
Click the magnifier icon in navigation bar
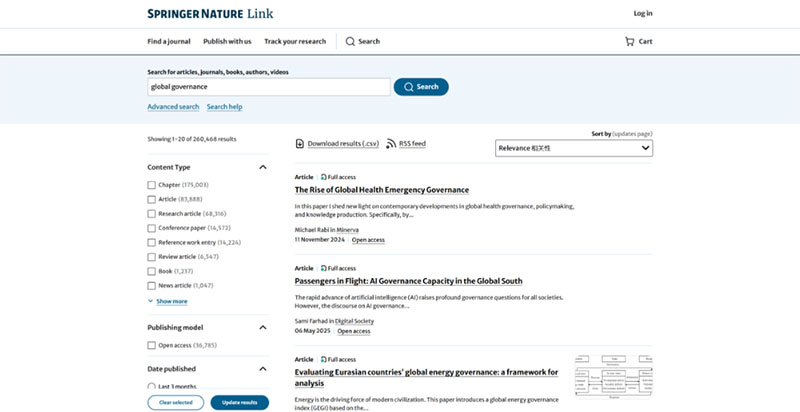(350, 41)
